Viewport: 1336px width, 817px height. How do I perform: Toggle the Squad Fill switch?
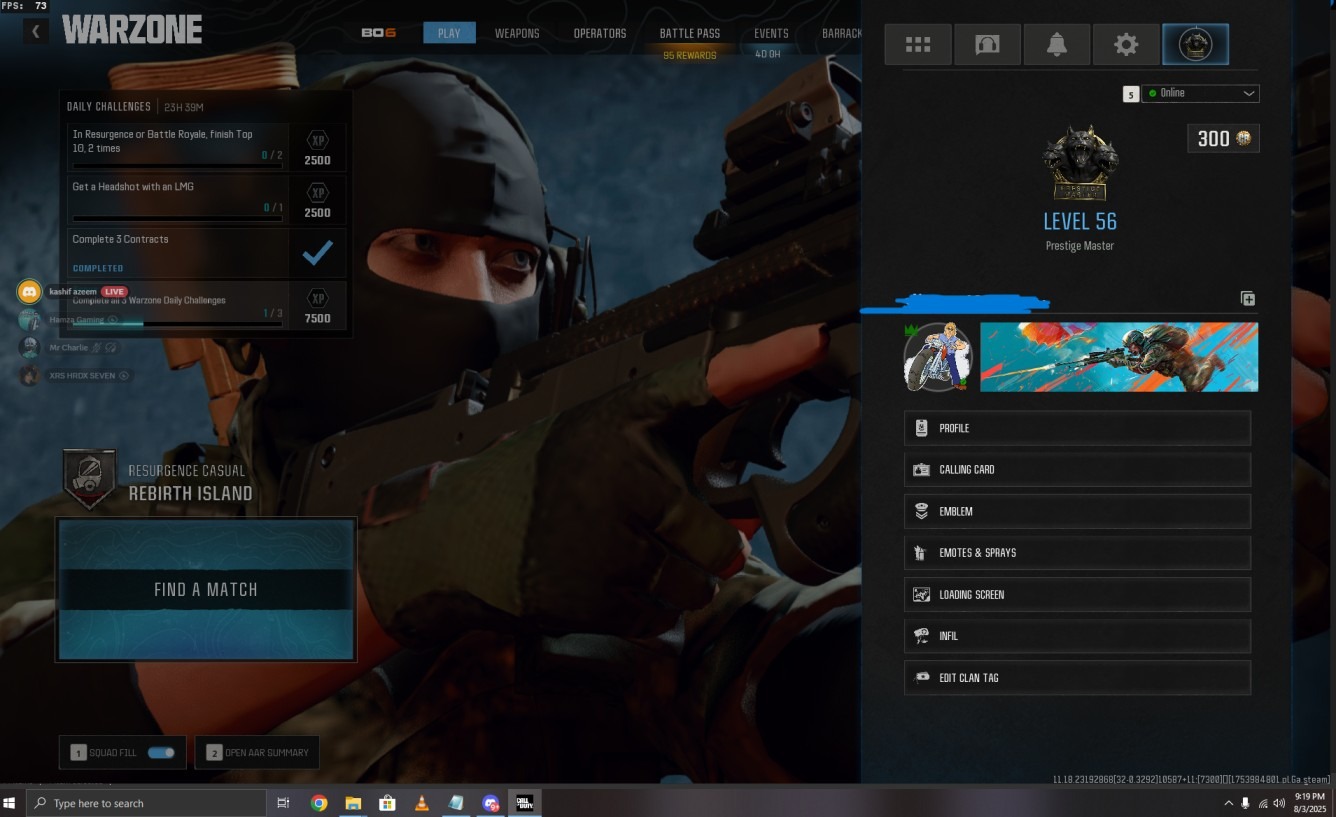pos(161,752)
